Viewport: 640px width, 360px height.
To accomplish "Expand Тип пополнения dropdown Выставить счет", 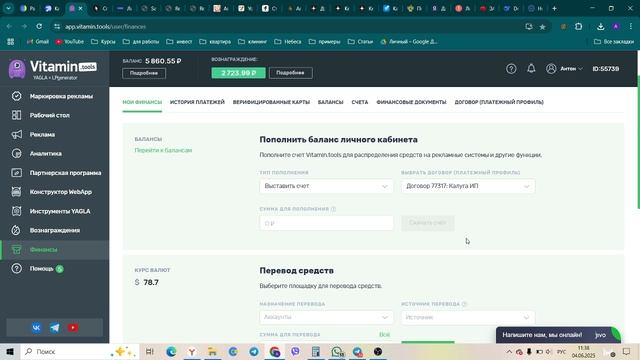I will coord(326,186).
